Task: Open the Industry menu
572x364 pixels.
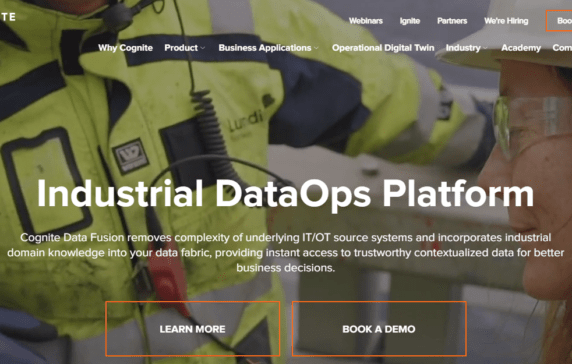Action: (463, 48)
